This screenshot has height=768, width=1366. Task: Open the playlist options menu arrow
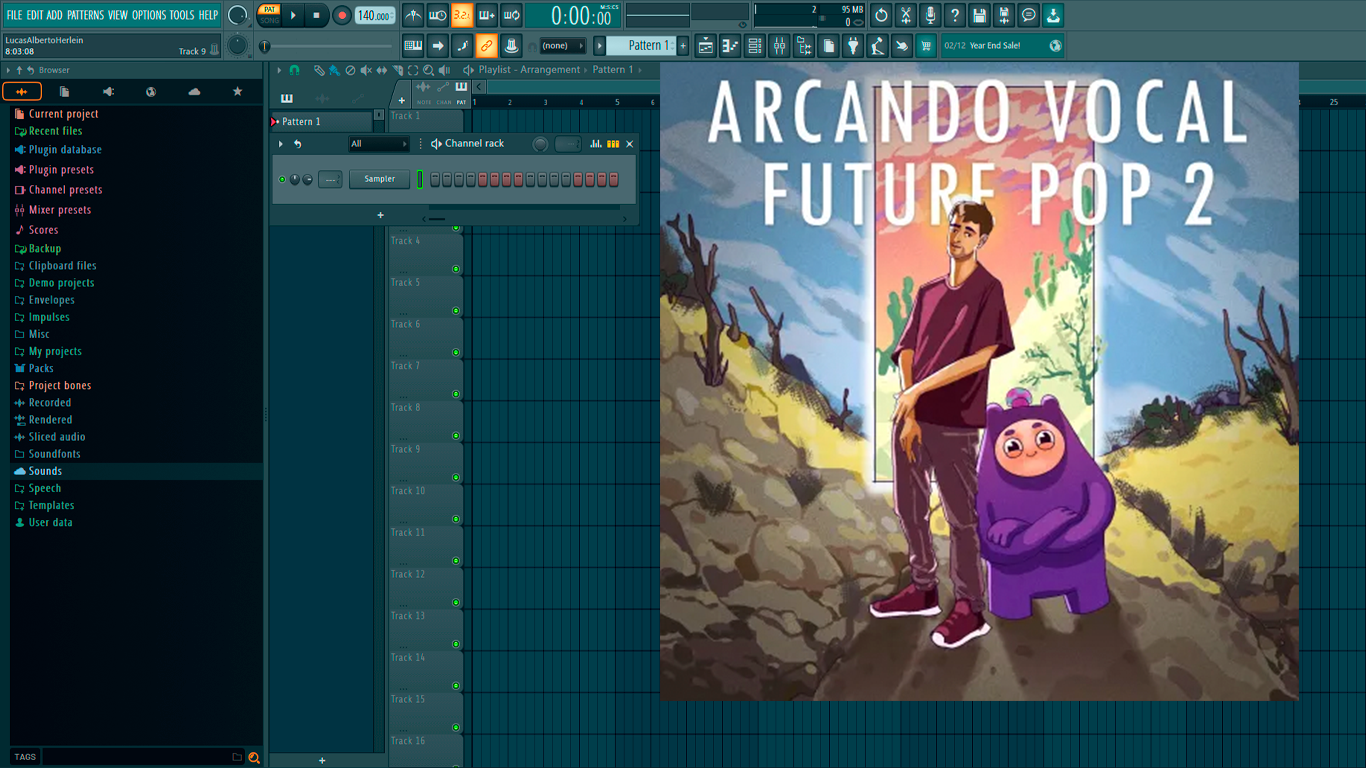(279, 70)
